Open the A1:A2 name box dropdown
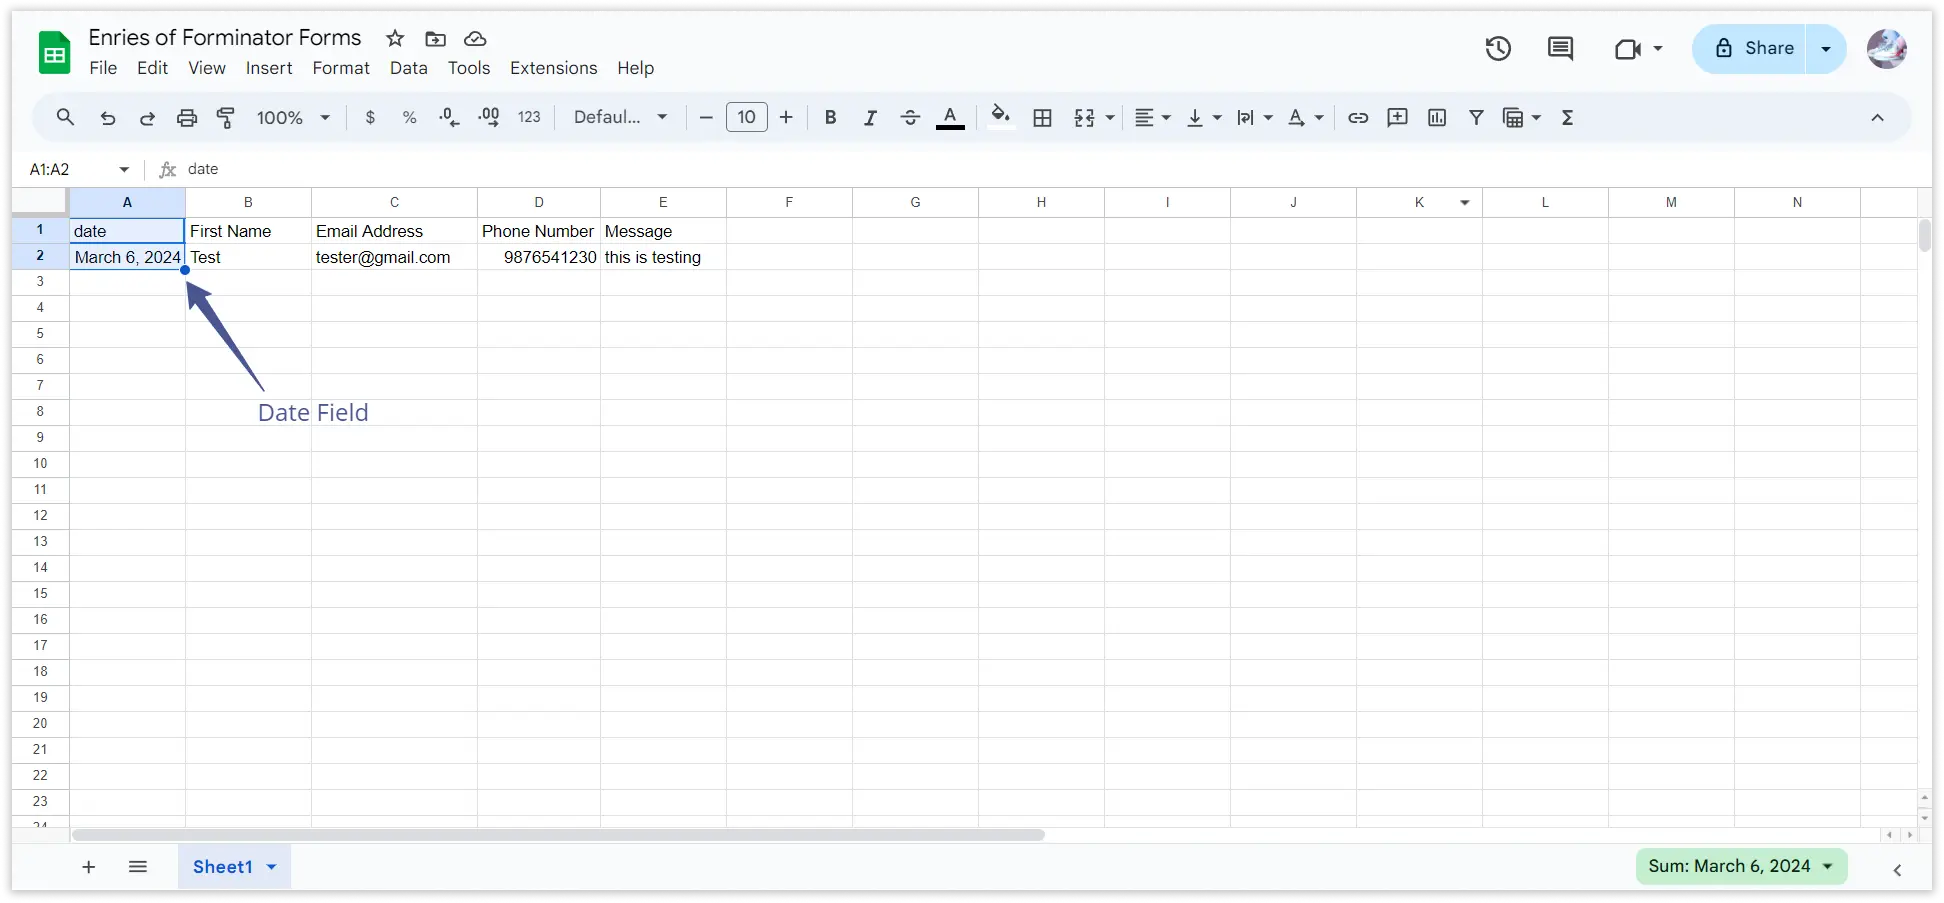The image size is (1944, 903). [124, 170]
